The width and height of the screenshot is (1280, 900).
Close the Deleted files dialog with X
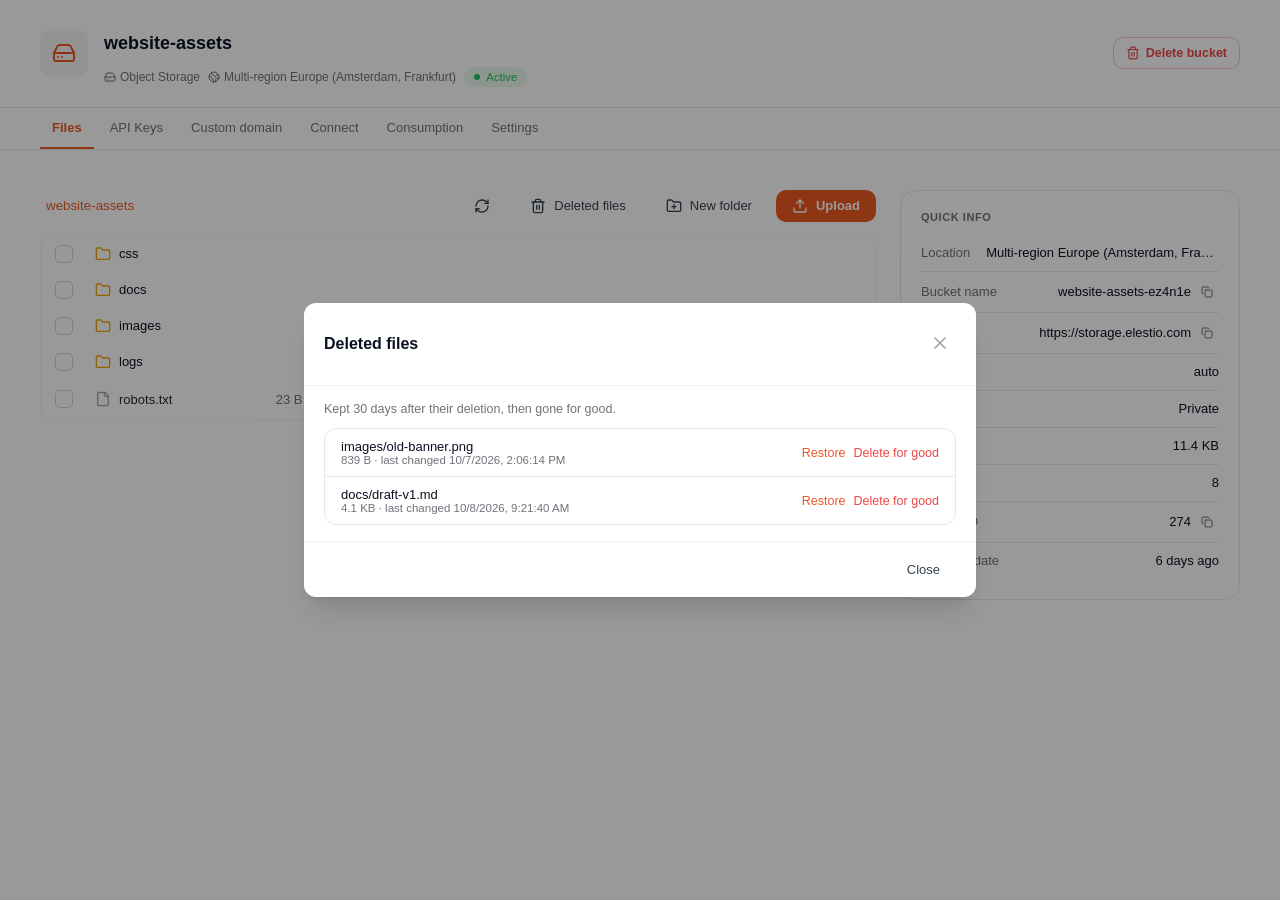pos(940,343)
